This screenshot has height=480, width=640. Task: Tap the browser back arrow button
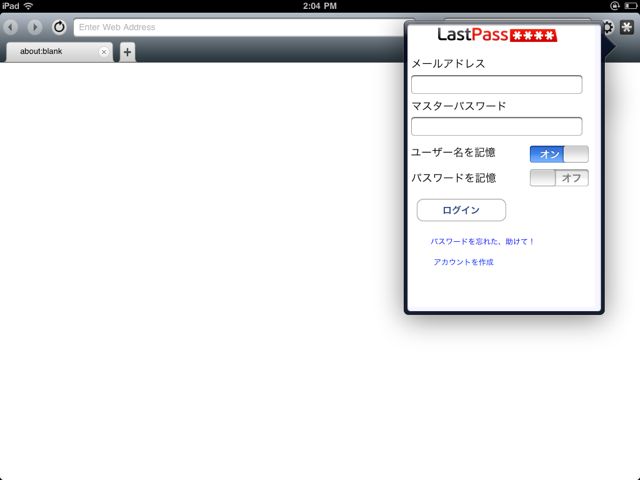click(11, 27)
